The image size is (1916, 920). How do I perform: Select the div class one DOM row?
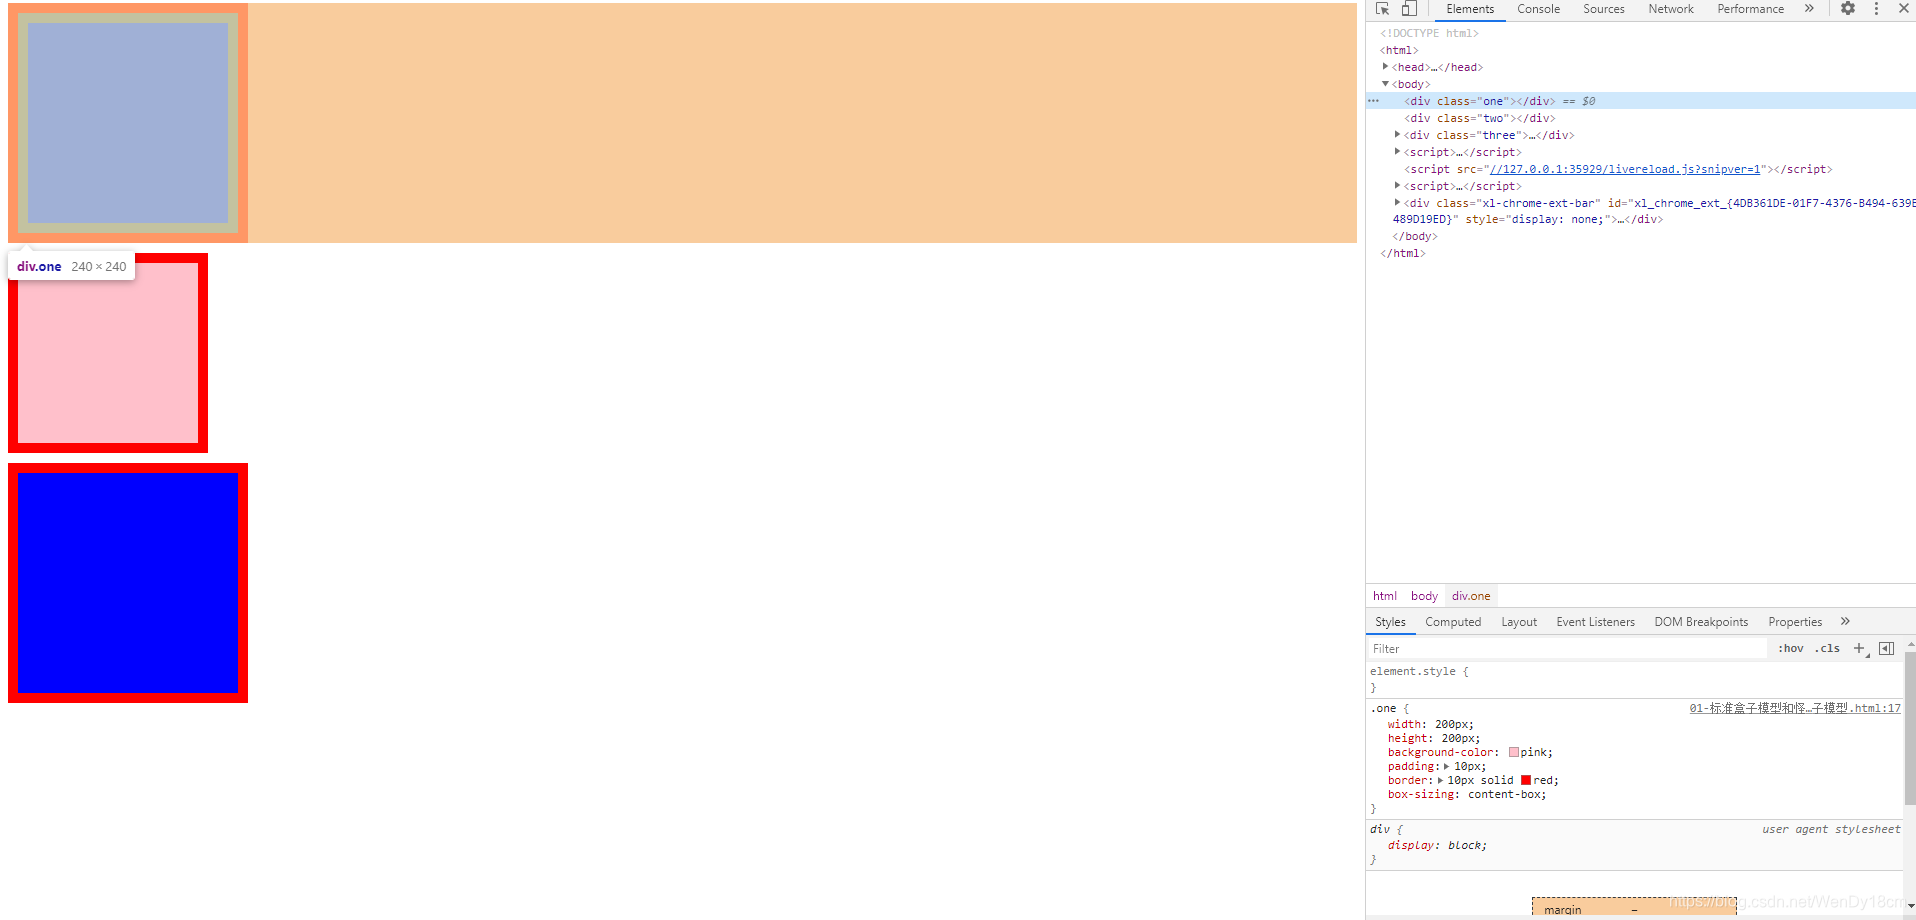coord(1641,101)
